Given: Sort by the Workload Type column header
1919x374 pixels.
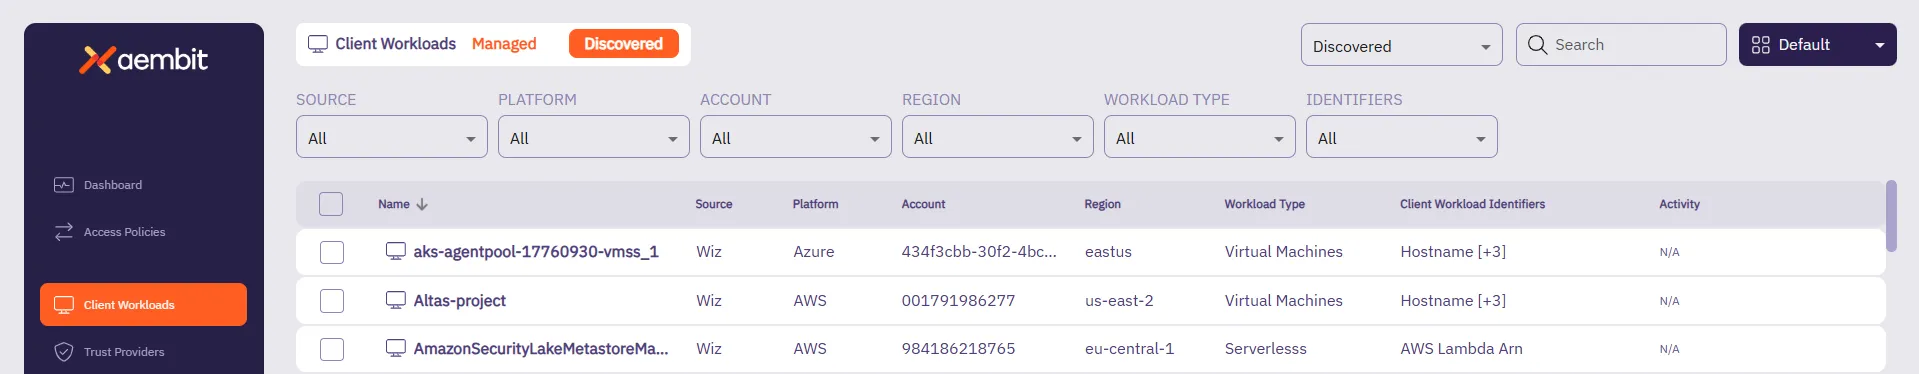Looking at the screenshot, I should (1265, 204).
